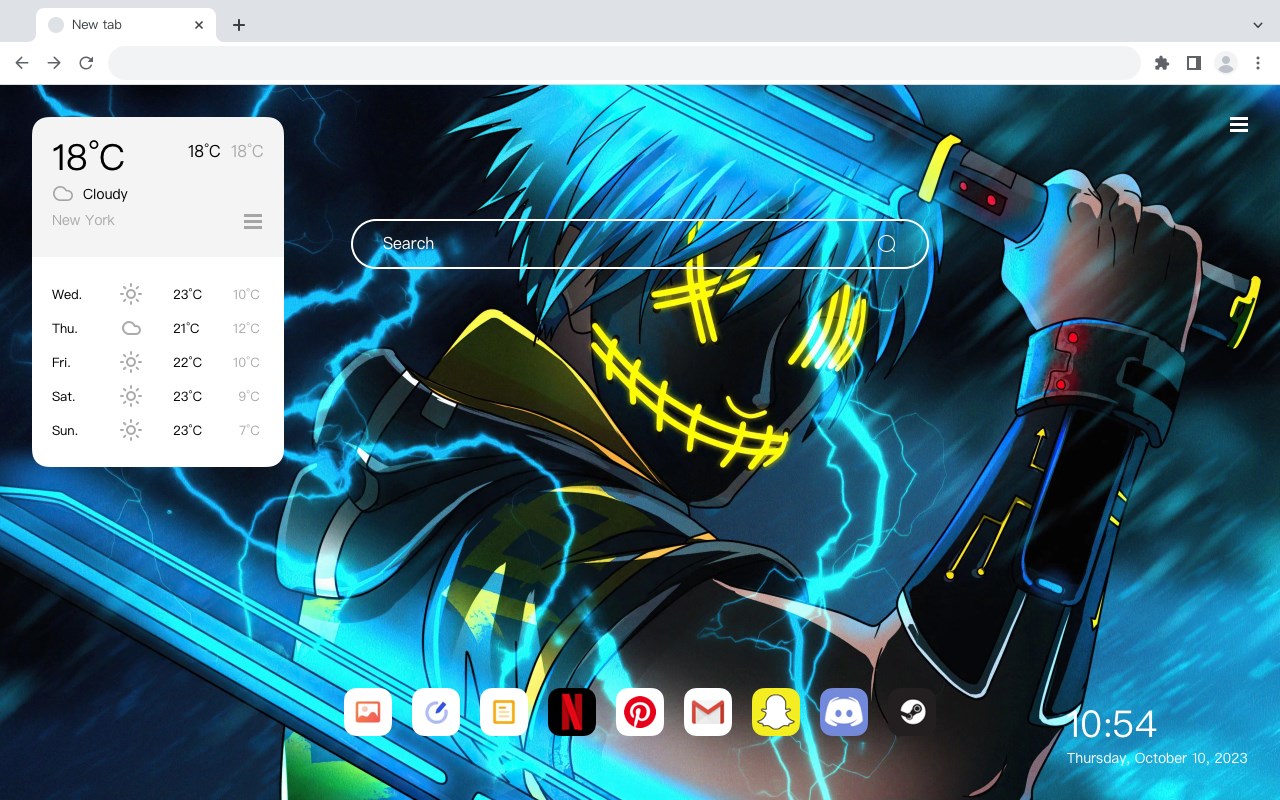The height and width of the screenshot is (800, 1280).
Task: Go back to the previous page
Action: tap(22, 63)
